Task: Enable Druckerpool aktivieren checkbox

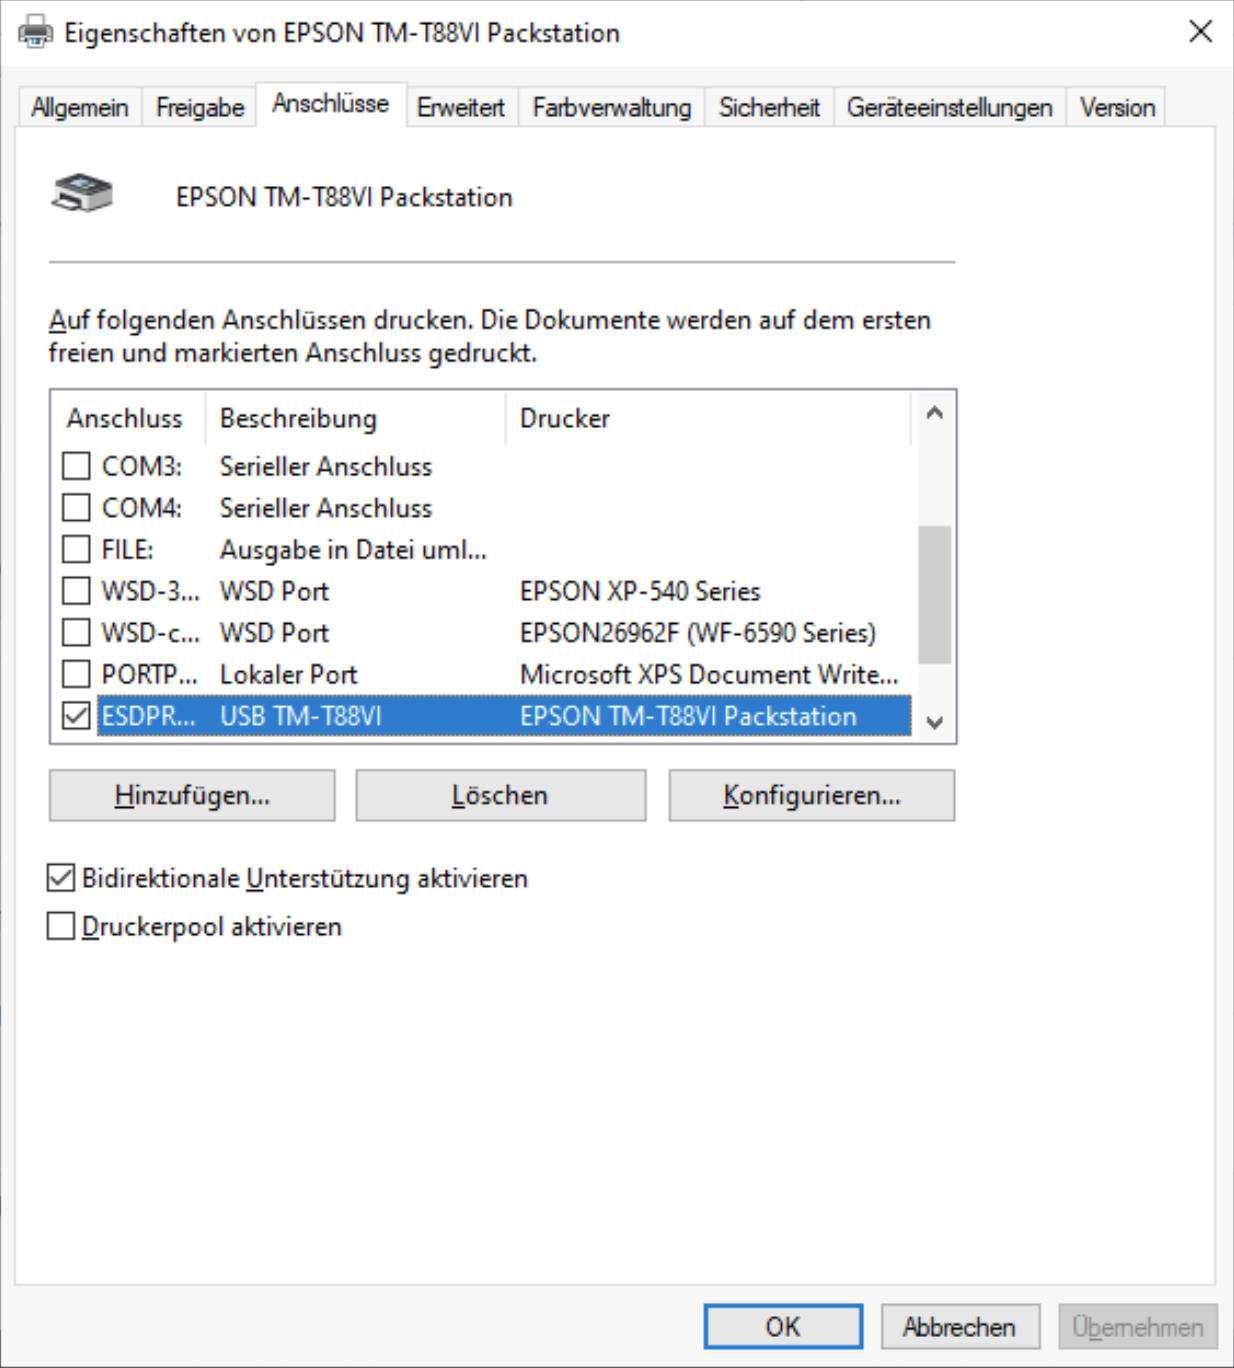Action: [61, 926]
